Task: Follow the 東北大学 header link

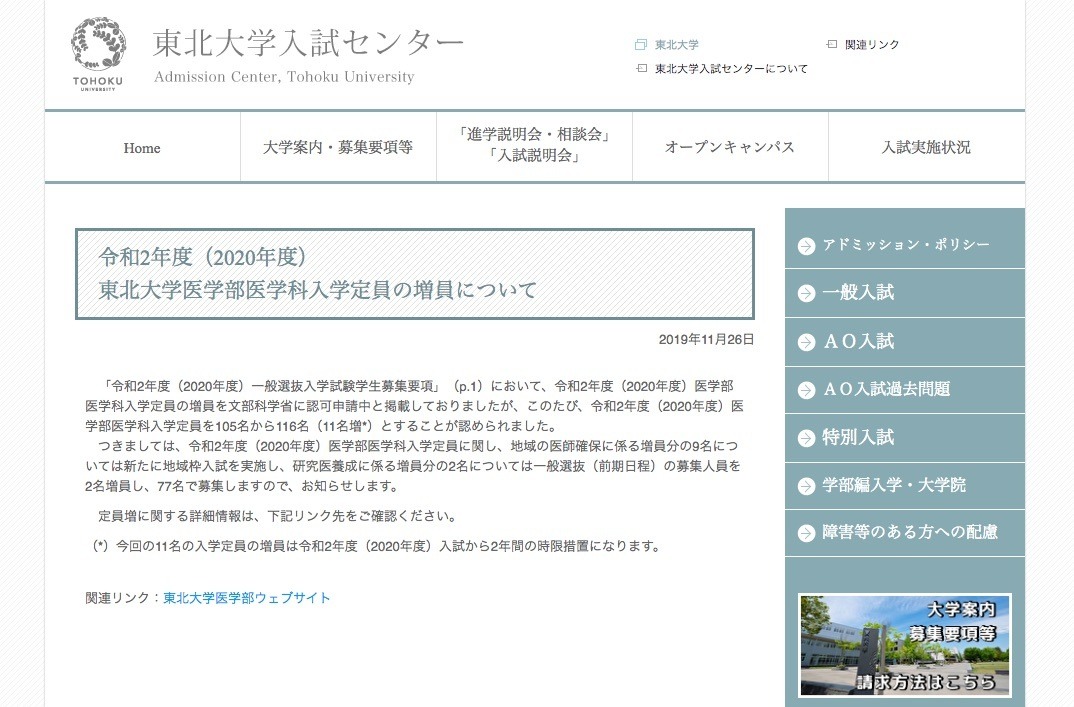Action: [677, 45]
